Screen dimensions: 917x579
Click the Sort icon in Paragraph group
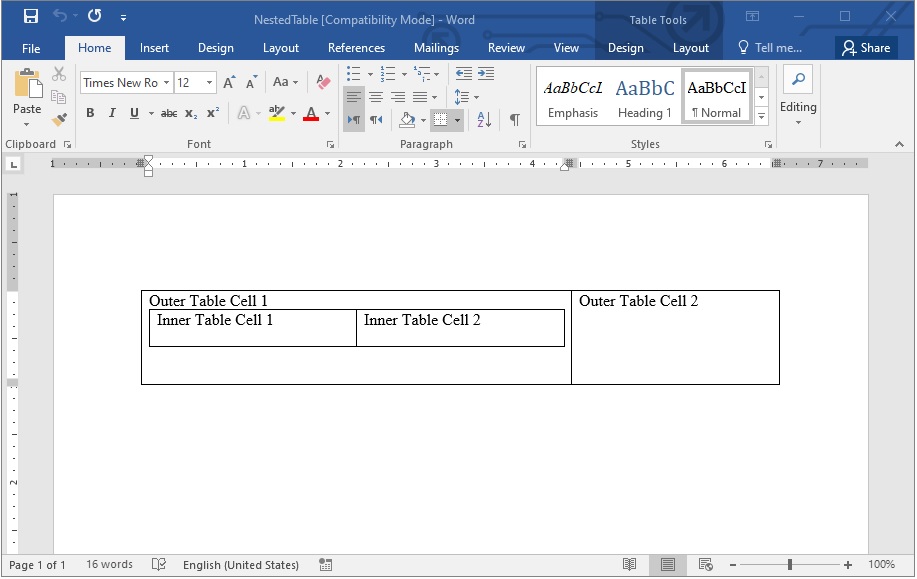click(483, 119)
